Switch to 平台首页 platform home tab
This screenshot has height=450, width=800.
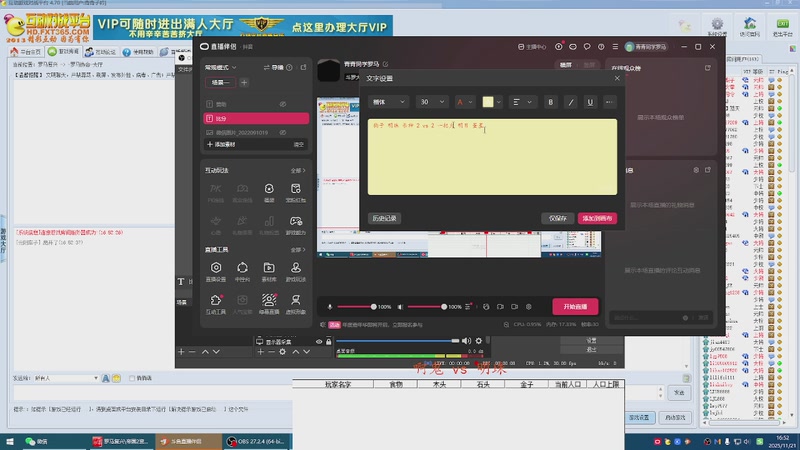pos(26,52)
